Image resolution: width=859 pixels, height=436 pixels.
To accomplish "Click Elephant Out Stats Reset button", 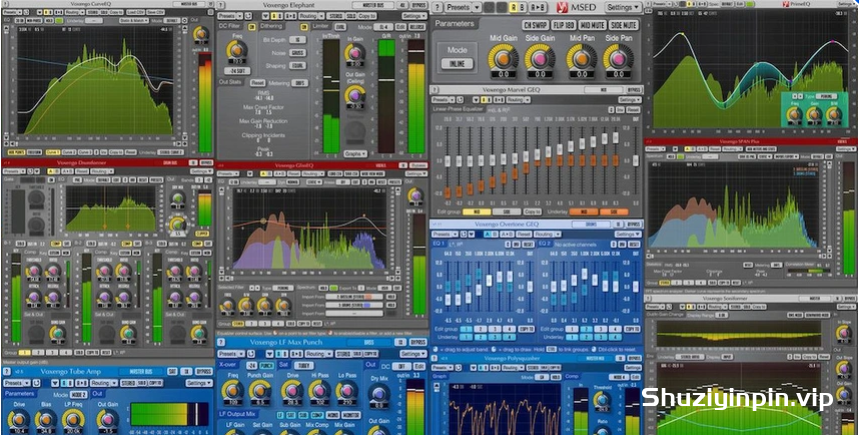I will coord(257,83).
